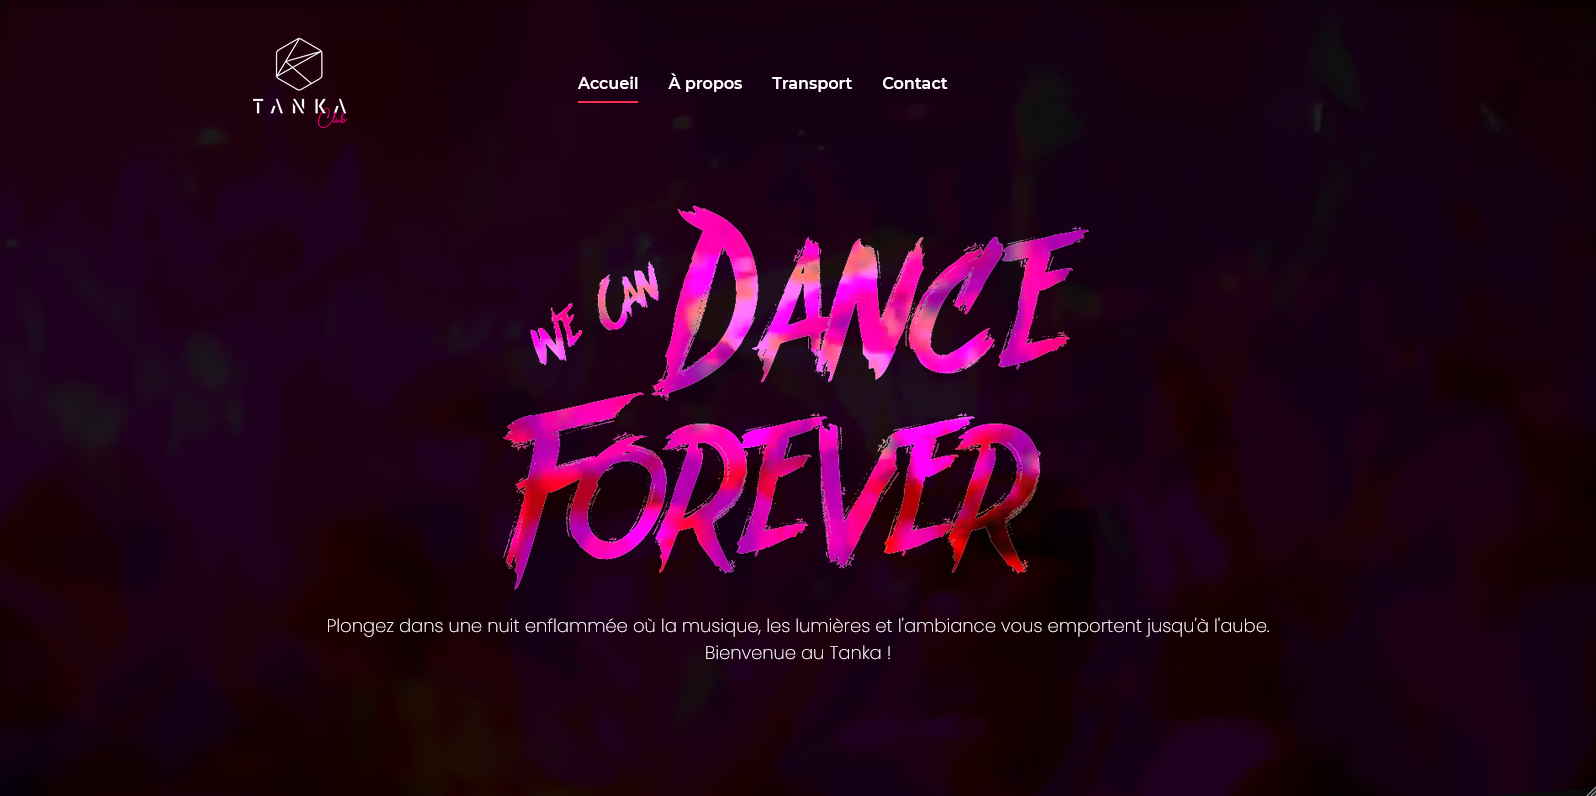This screenshot has width=1596, height=796.
Task: Open the Accueil menu item
Action: [608, 83]
